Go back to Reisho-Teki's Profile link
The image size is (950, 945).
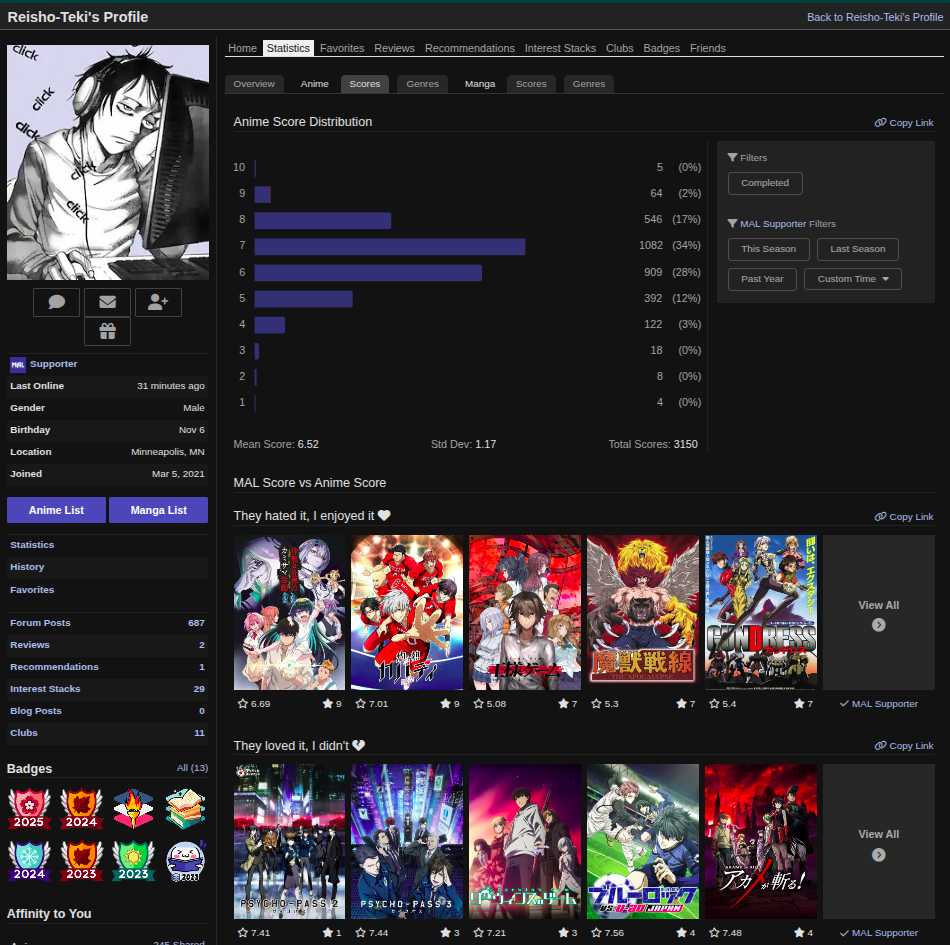pyautogui.click(x=869, y=18)
